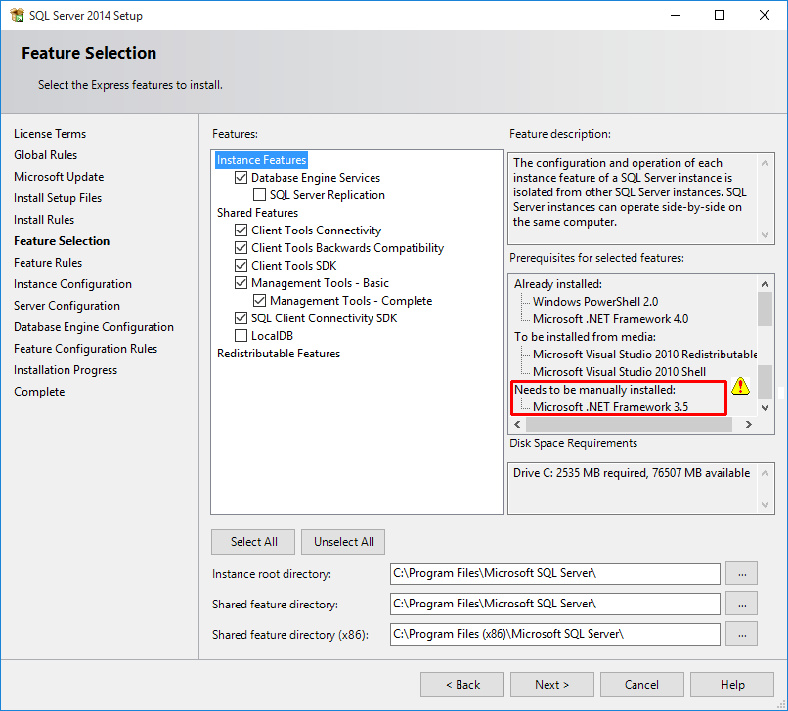Select the Feature Selection step
788x711 pixels.
pyautogui.click(x=62, y=241)
